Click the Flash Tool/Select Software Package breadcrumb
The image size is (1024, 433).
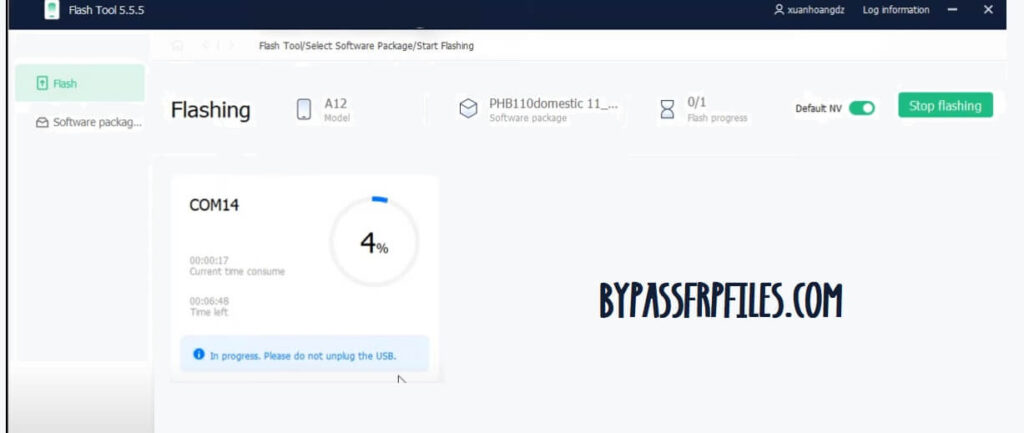(366, 46)
